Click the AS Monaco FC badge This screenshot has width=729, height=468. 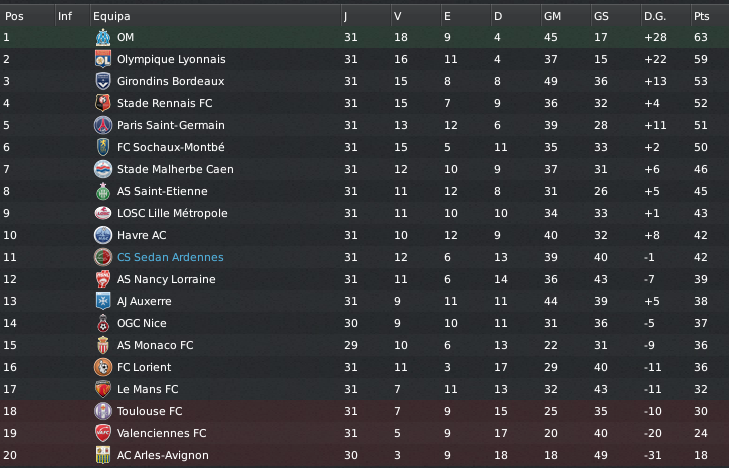click(x=101, y=345)
